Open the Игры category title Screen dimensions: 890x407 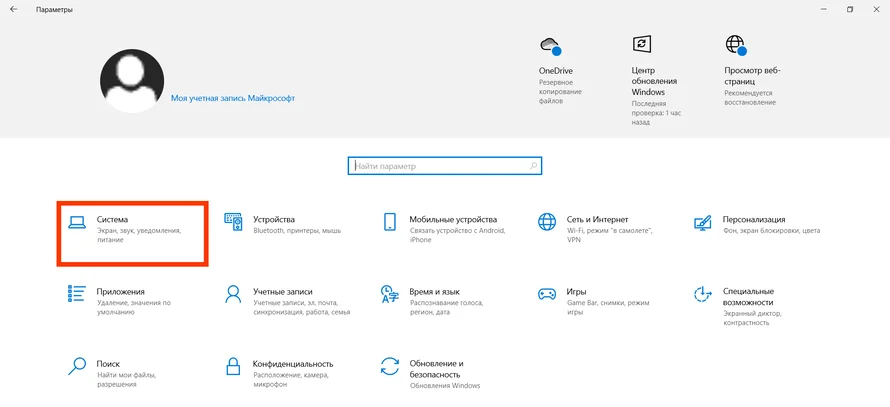pyautogui.click(x=576, y=291)
